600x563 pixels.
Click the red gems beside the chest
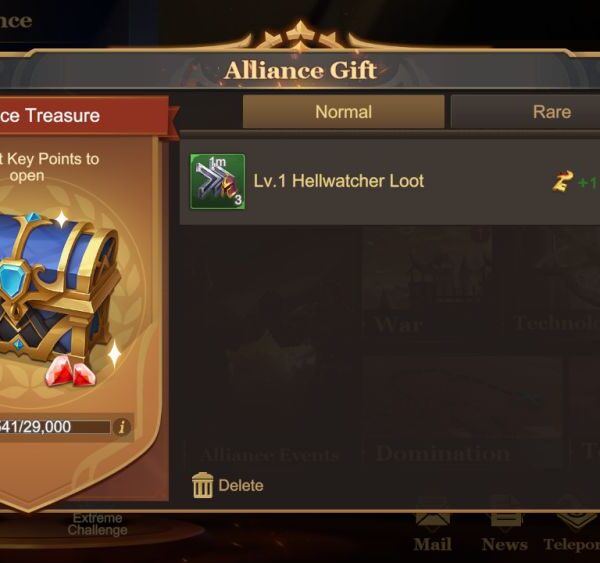click(71, 370)
